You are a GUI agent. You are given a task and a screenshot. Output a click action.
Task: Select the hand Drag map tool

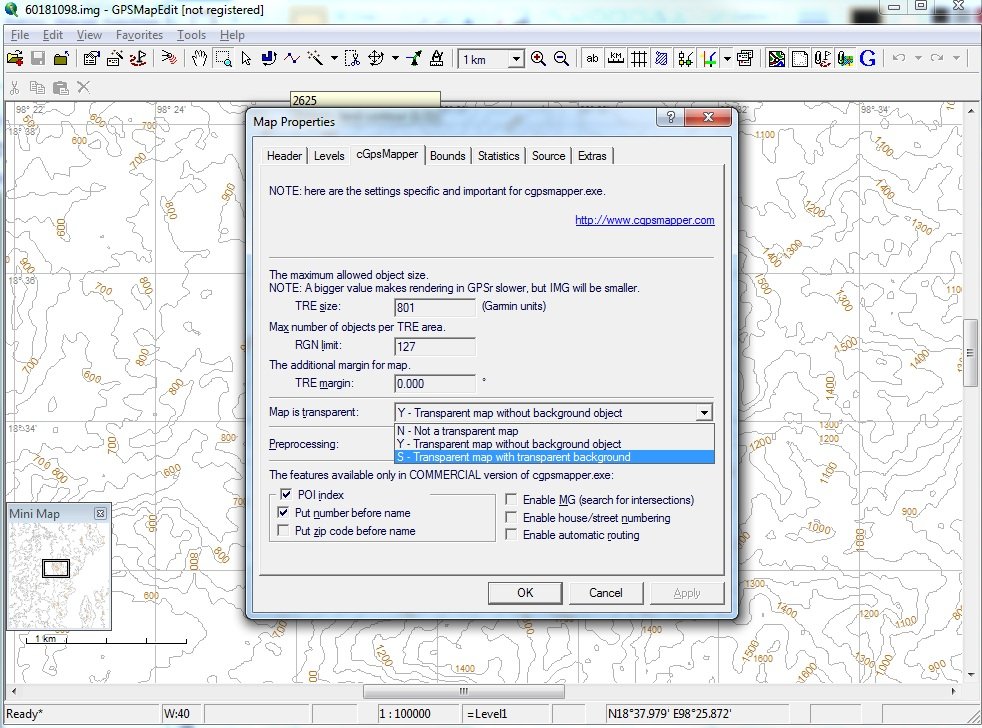point(199,59)
